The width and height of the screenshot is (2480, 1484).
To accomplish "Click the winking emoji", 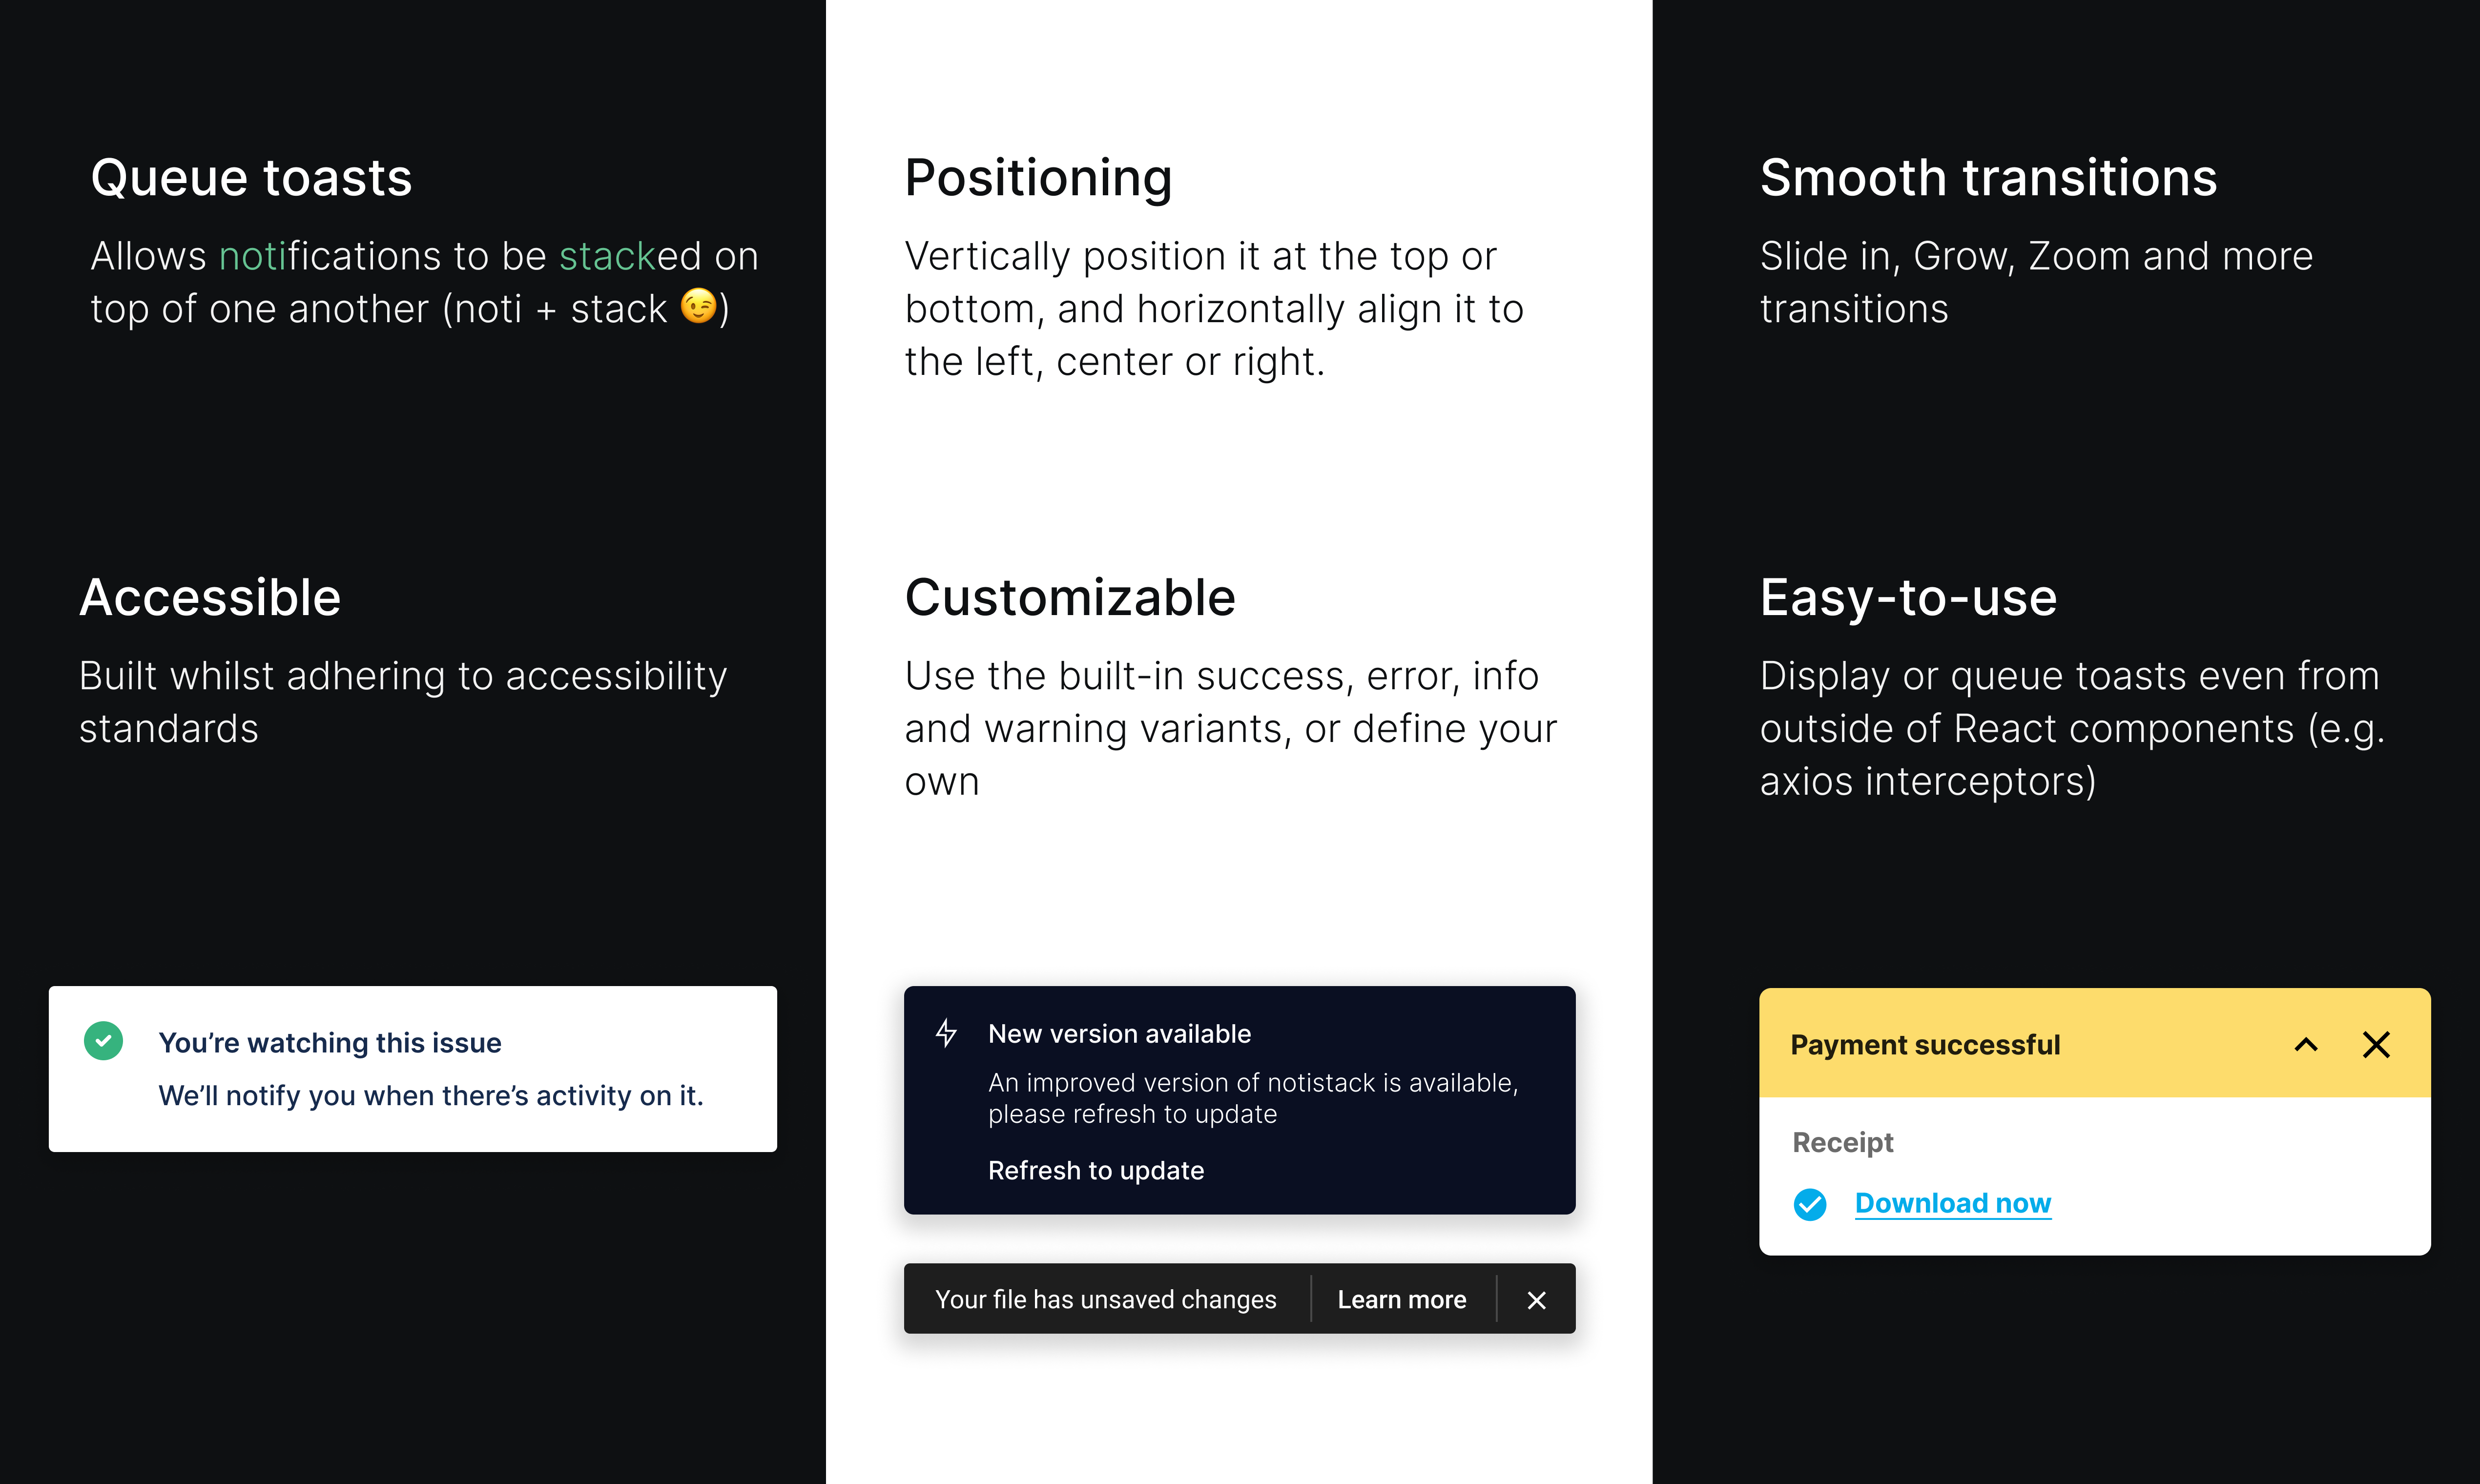I will click(698, 306).
